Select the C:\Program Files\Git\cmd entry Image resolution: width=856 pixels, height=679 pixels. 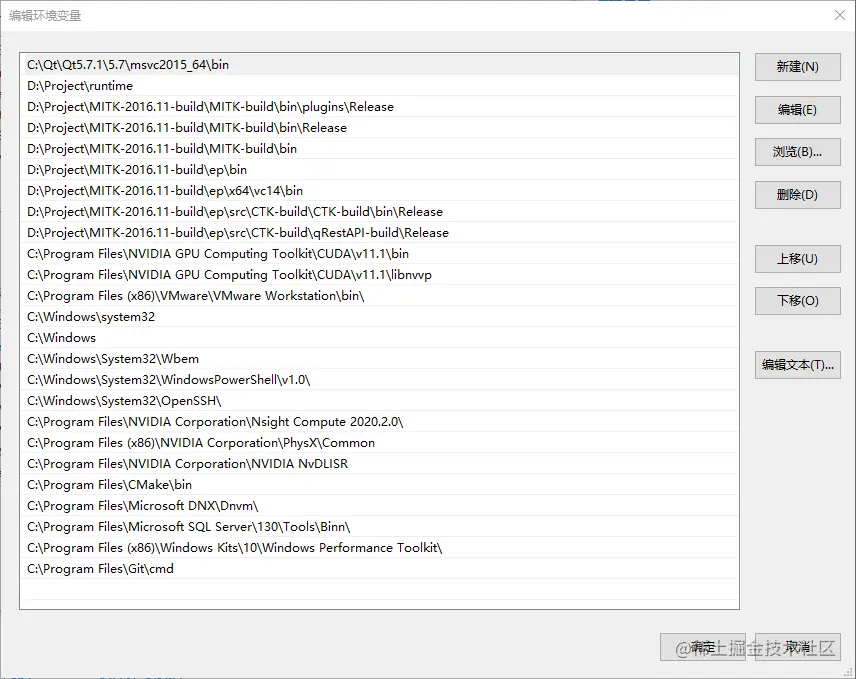click(381, 569)
